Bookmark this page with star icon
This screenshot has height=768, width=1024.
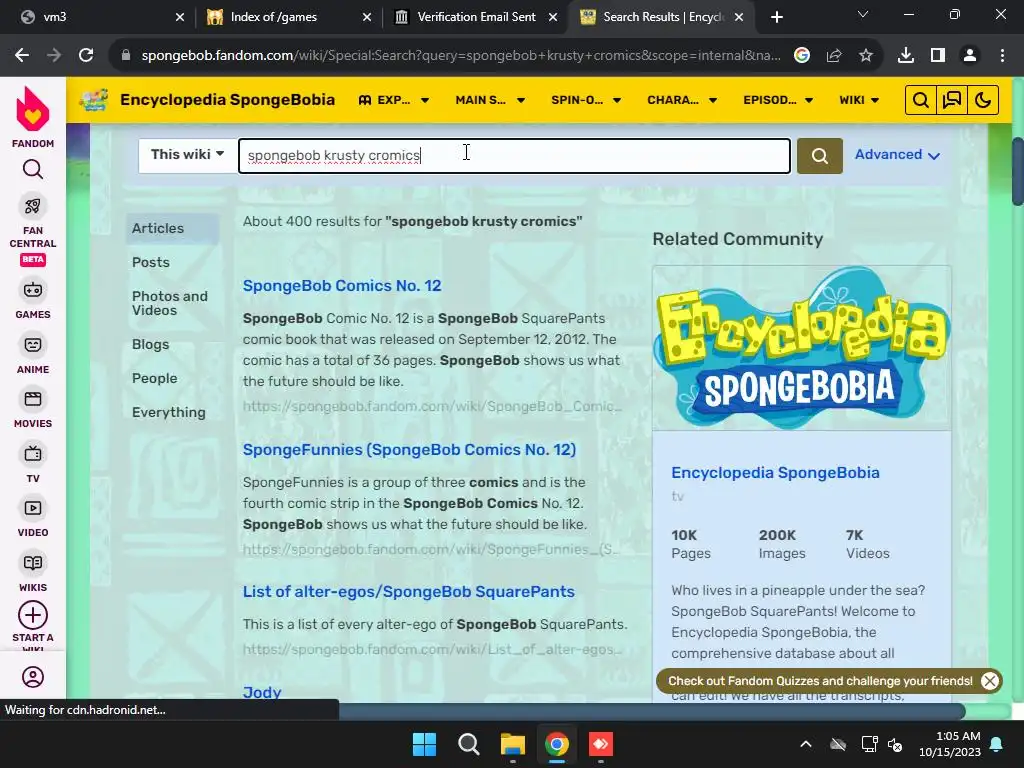point(865,56)
